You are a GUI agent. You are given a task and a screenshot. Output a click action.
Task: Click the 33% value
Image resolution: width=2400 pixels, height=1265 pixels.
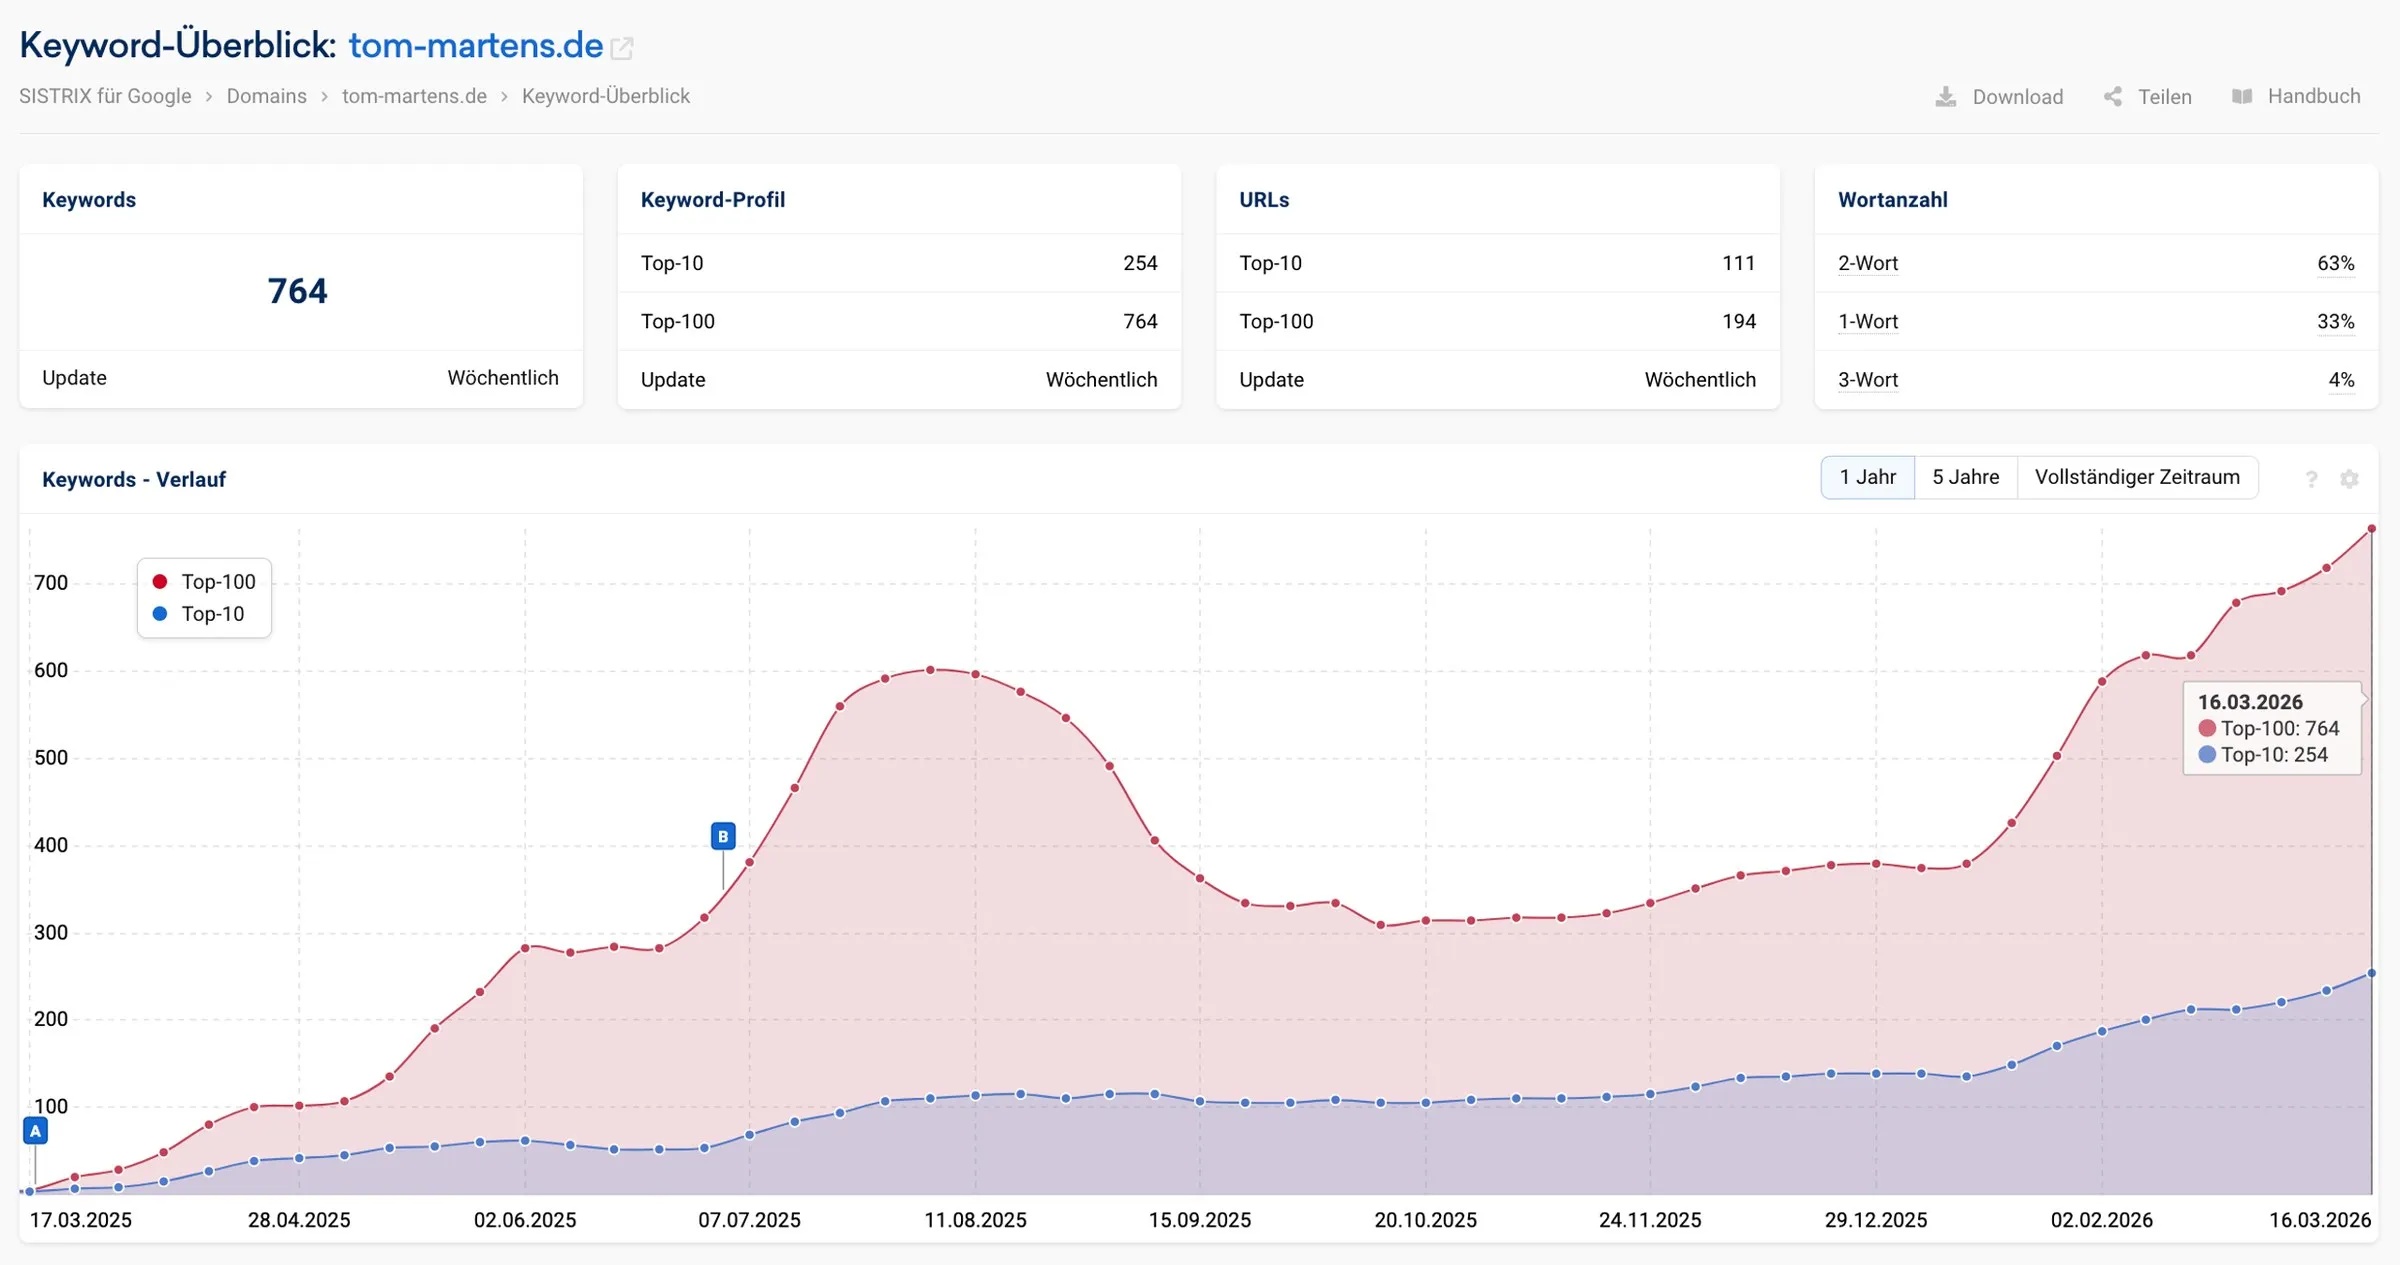coord(2336,321)
